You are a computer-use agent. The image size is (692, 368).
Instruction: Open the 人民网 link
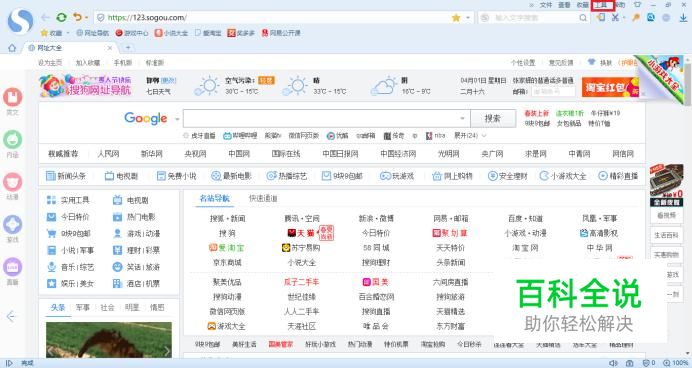(x=109, y=154)
